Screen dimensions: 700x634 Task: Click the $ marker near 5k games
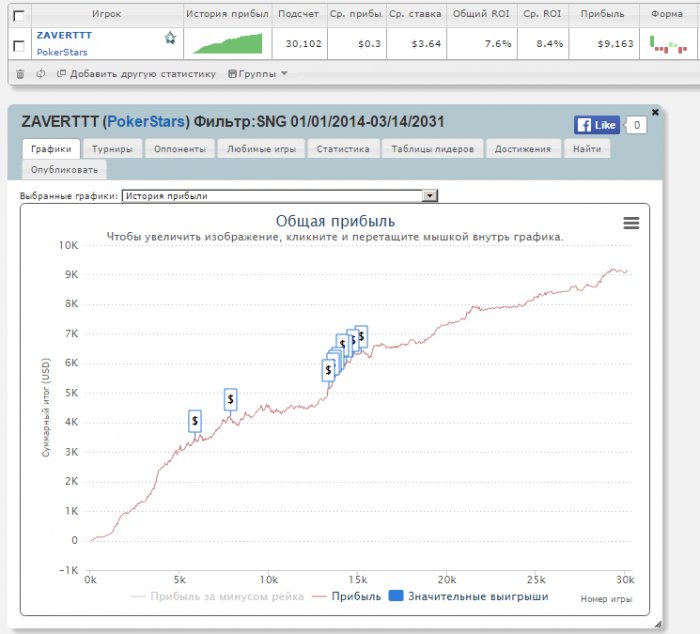(x=195, y=421)
